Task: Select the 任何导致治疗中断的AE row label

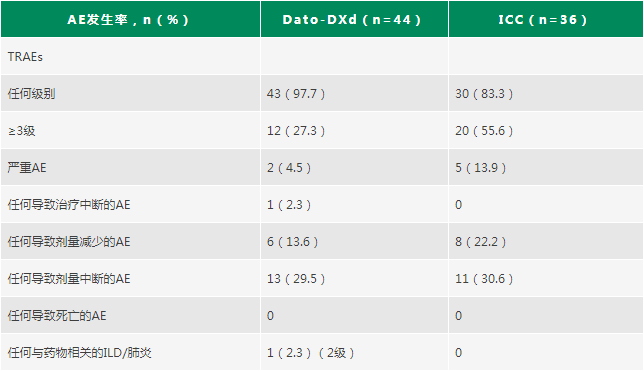Action: coord(69,205)
